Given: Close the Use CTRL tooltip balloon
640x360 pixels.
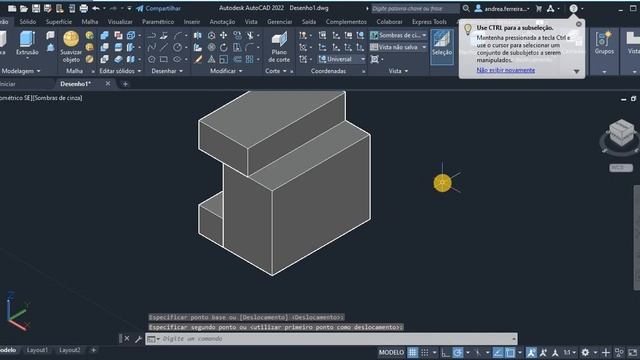Looking at the screenshot, I should point(579,24).
